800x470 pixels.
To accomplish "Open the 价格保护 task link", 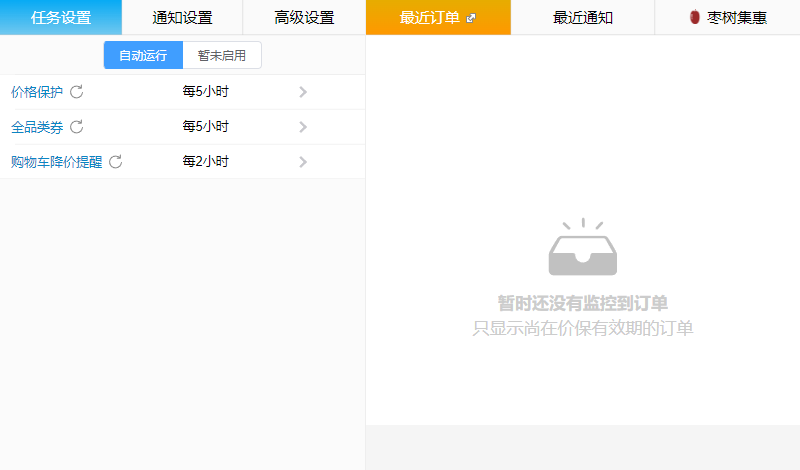I will pyautogui.click(x=37, y=92).
